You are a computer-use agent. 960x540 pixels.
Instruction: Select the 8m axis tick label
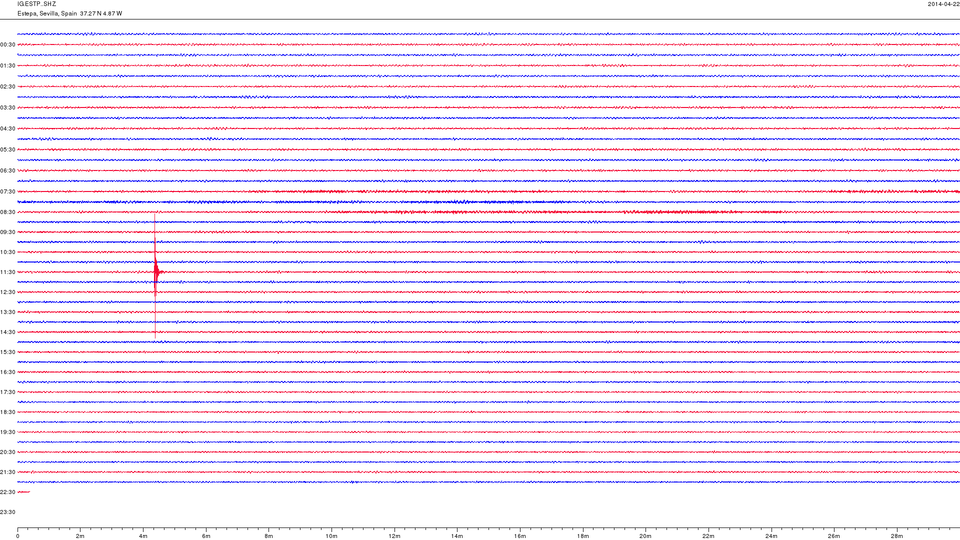(269, 536)
